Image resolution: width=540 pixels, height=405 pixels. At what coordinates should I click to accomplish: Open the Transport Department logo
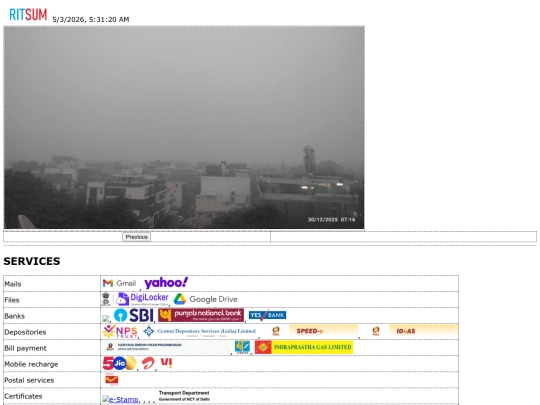(x=184, y=396)
